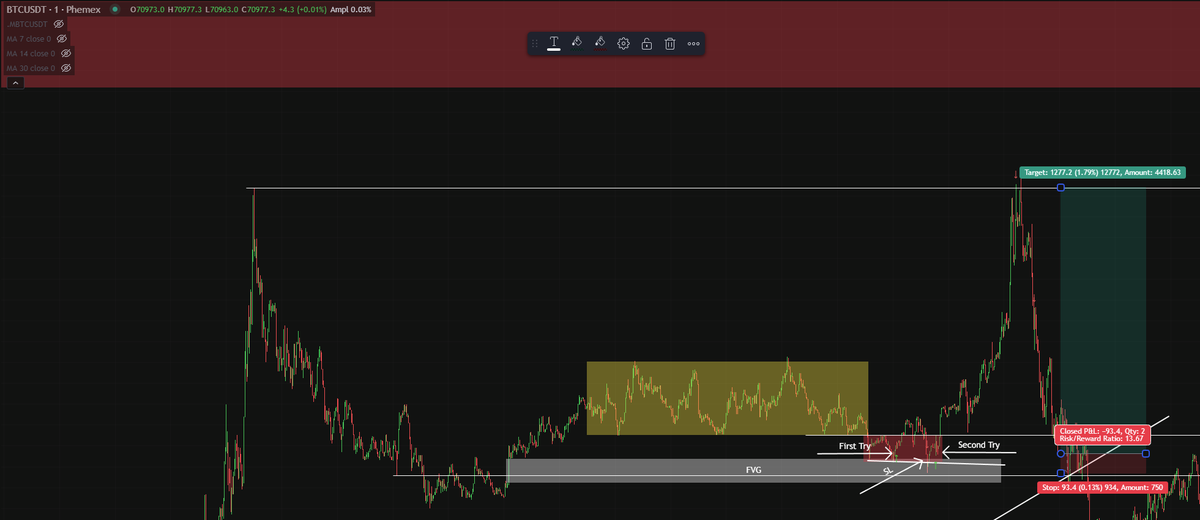Select the MA 7 close legend label

pyautogui.click(x=29, y=38)
